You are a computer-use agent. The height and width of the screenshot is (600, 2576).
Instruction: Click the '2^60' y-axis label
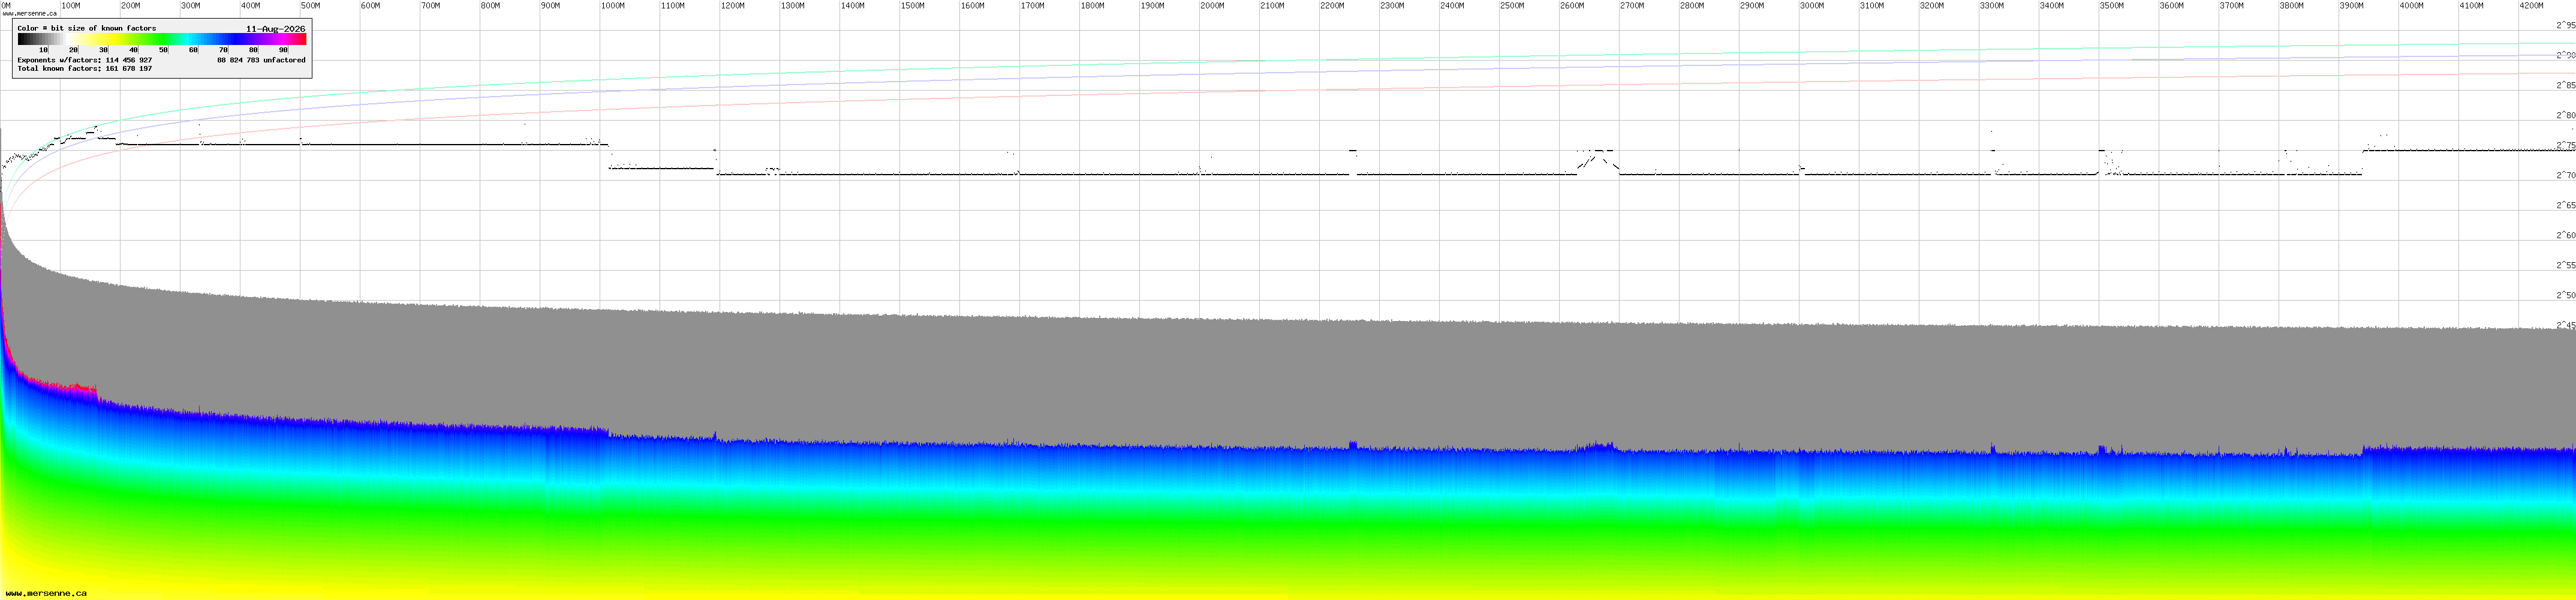click(x=2566, y=235)
